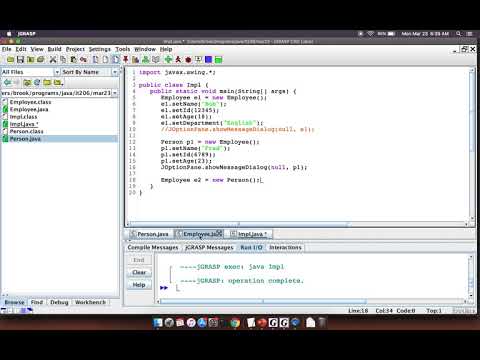Select the Debug tab in the side panel

tap(59, 302)
